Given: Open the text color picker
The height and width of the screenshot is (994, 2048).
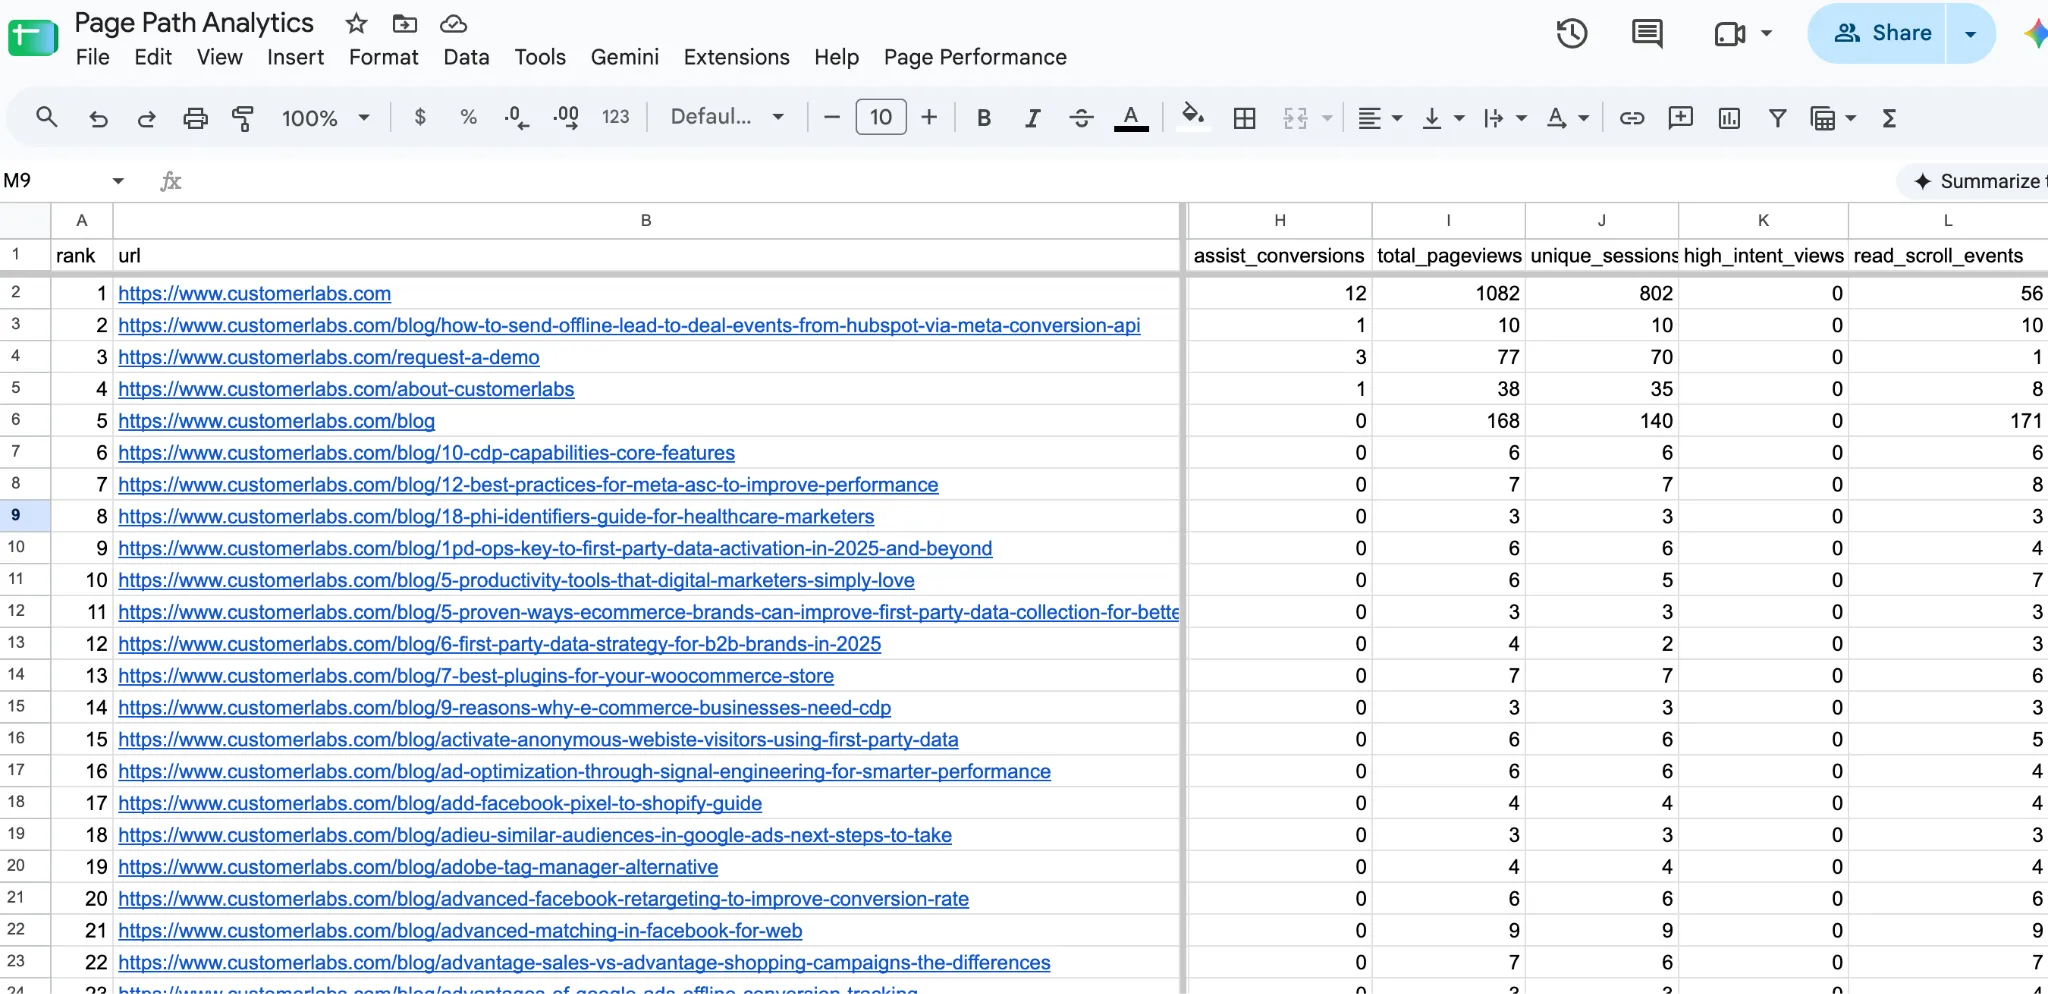Looking at the screenshot, I should (1131, 118).
